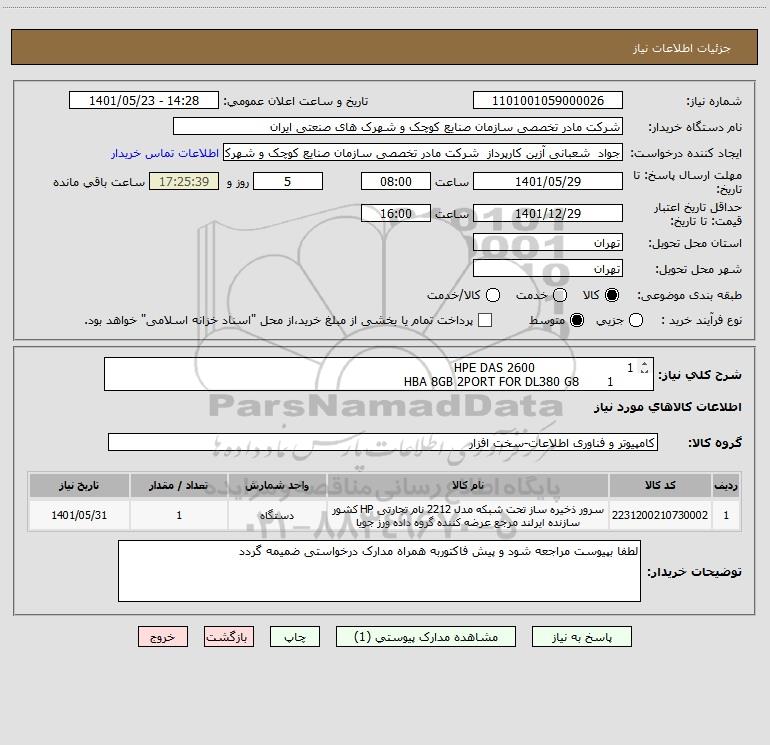The height and width of the screenshot is (745, 770).
Task: Toggle اسناد خزانه اسلامی payment checkbox
Action: pyautogui.click(x=485, y=320)
